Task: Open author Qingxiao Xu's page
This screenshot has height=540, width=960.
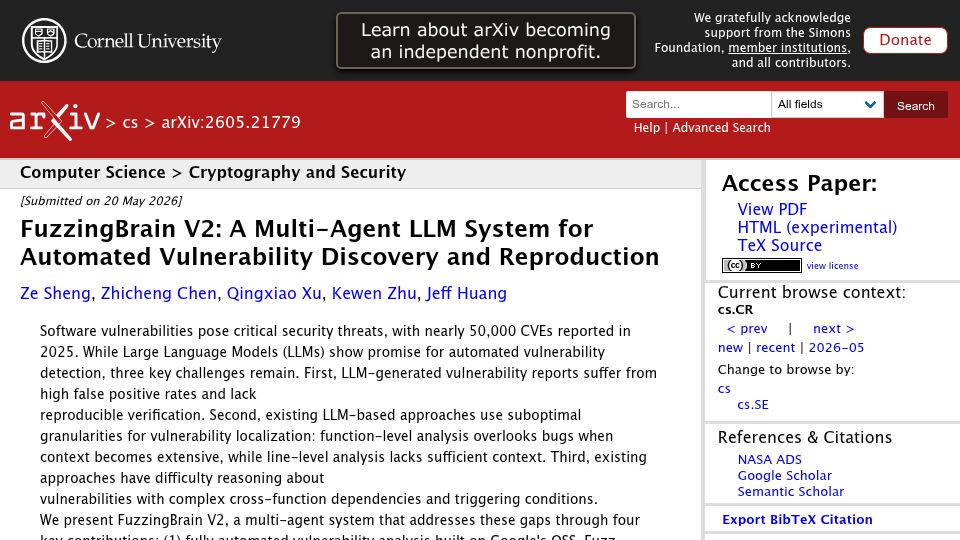Action: [274, 293]
